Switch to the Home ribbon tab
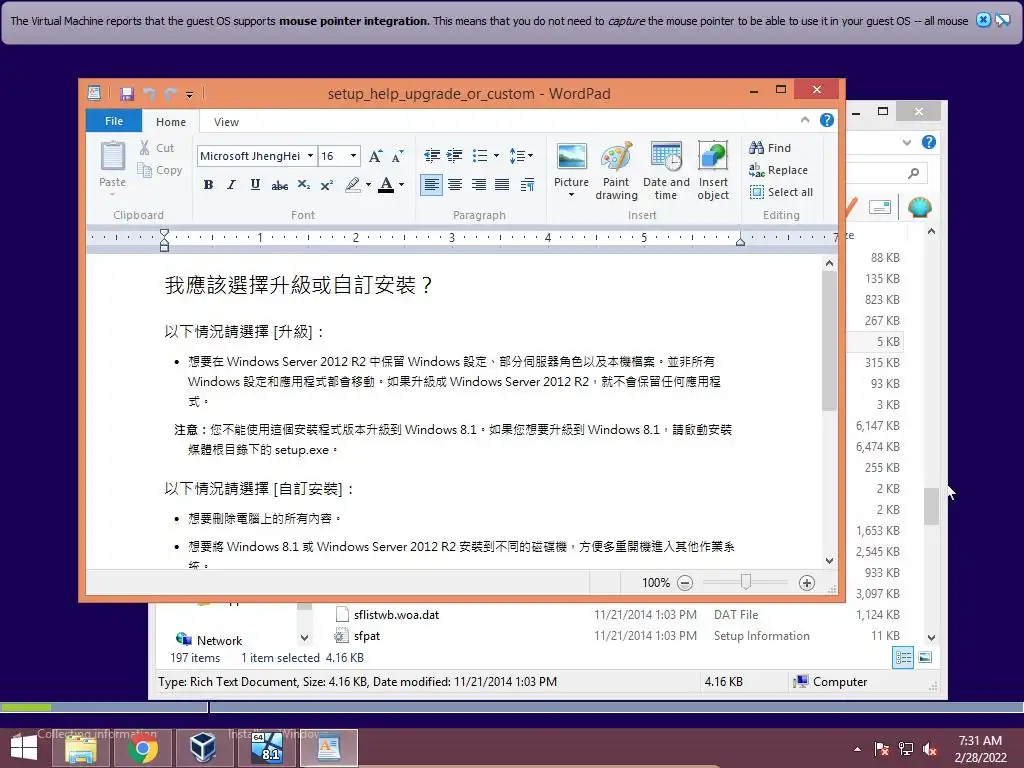 click(170, 122)
